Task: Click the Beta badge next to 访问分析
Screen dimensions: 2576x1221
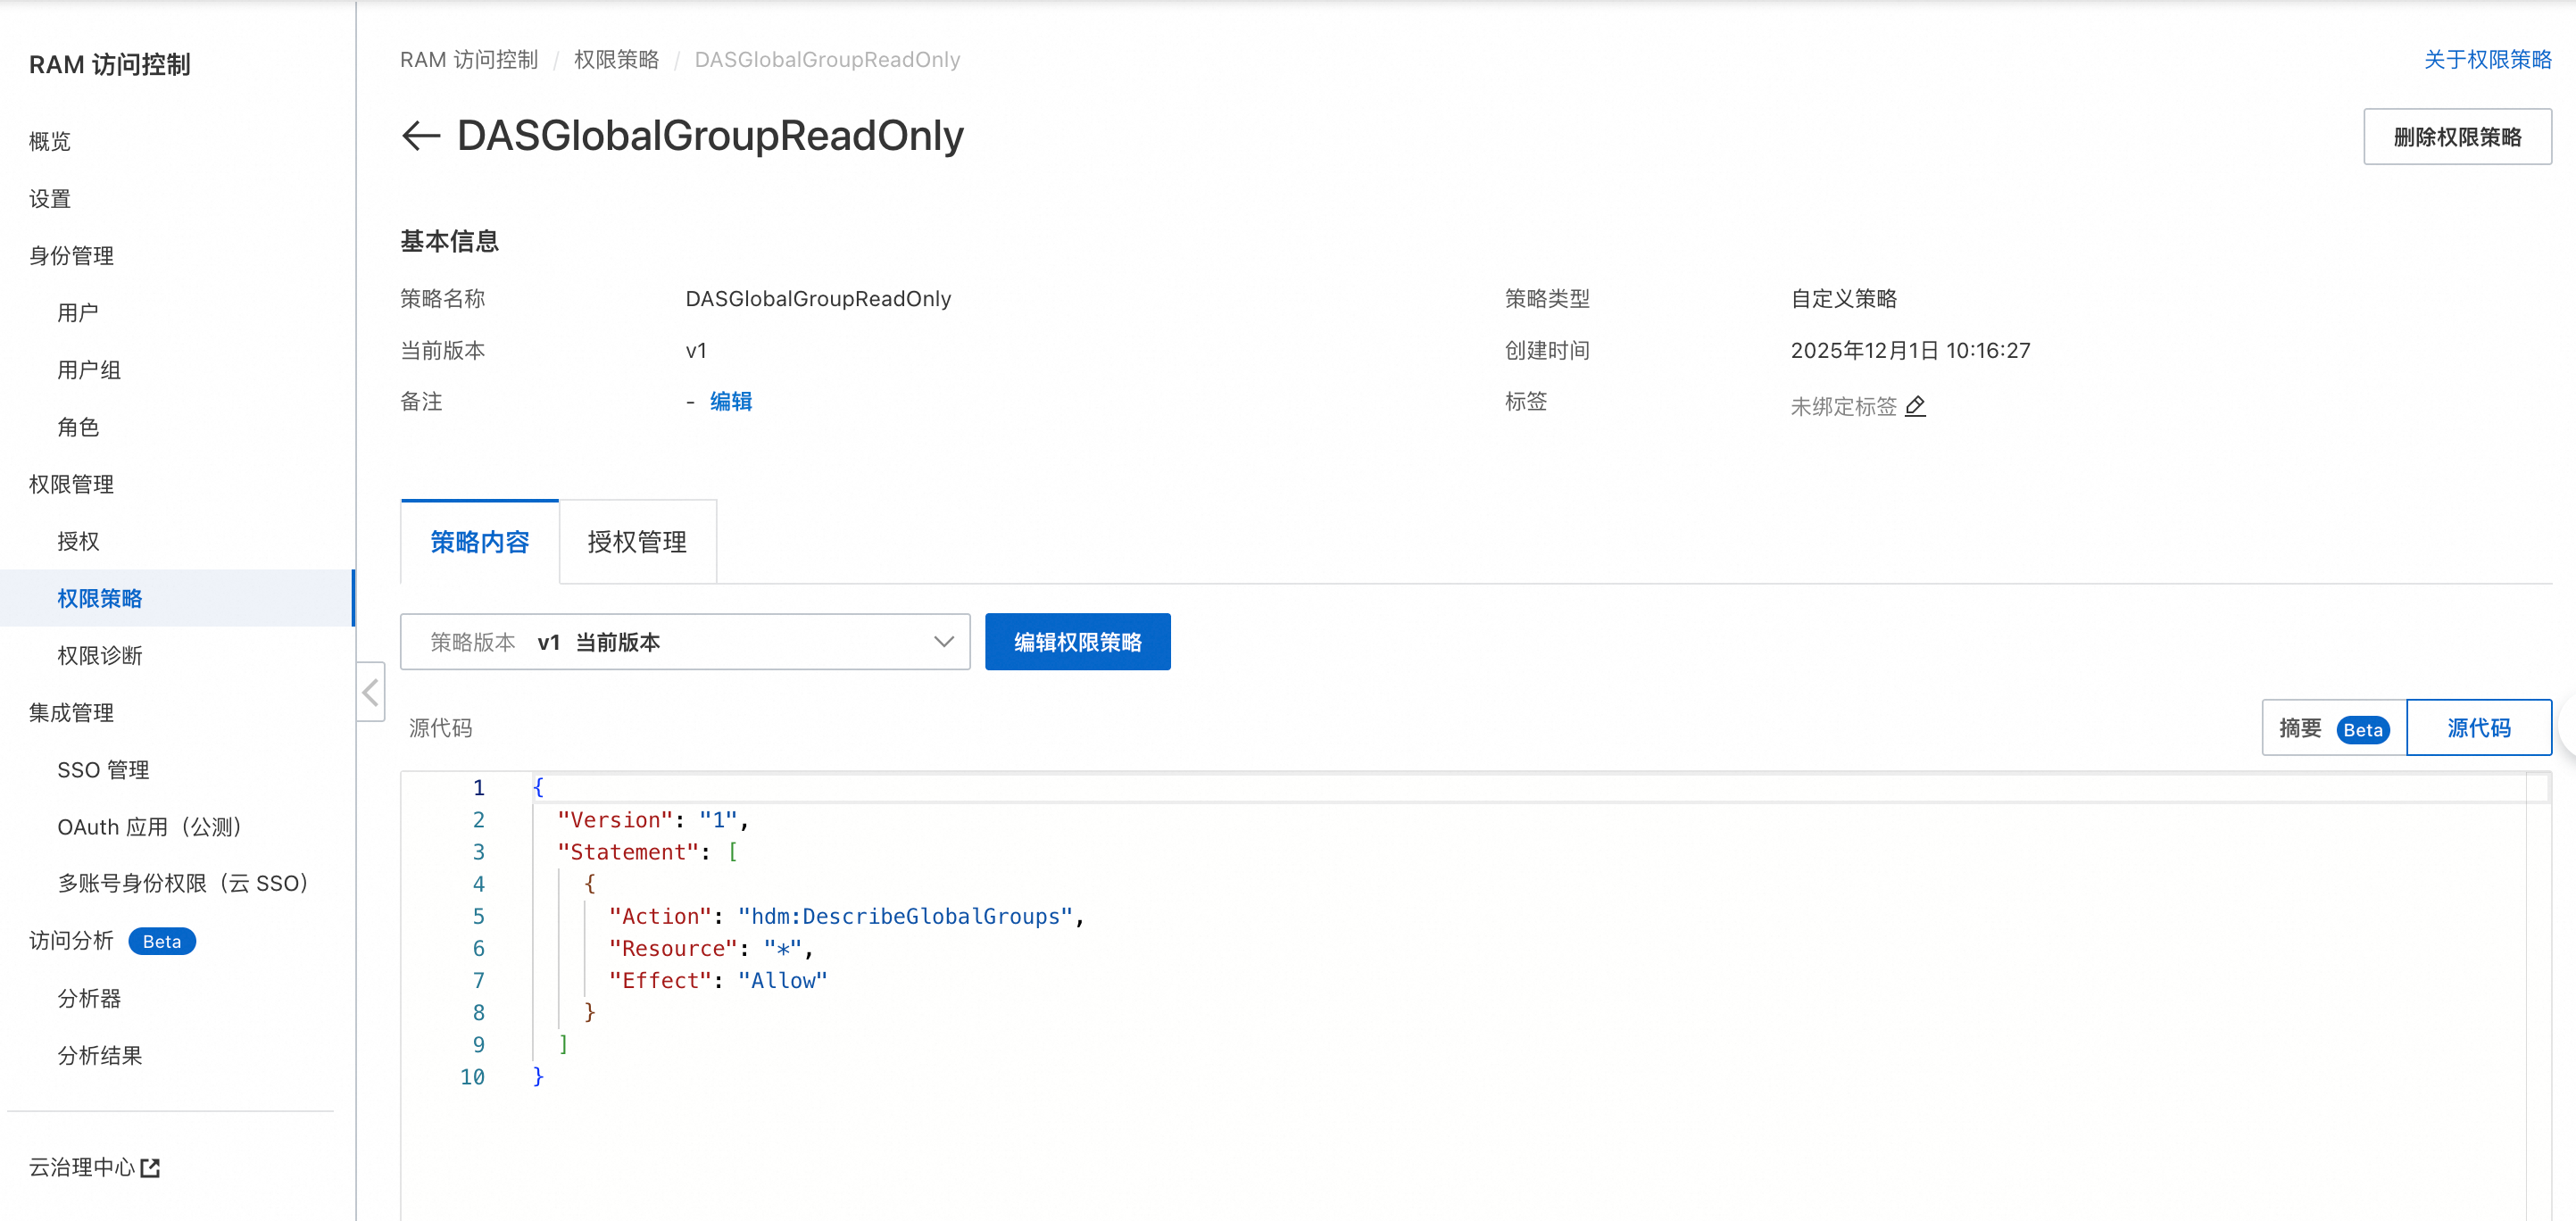Action: [162, 941]
